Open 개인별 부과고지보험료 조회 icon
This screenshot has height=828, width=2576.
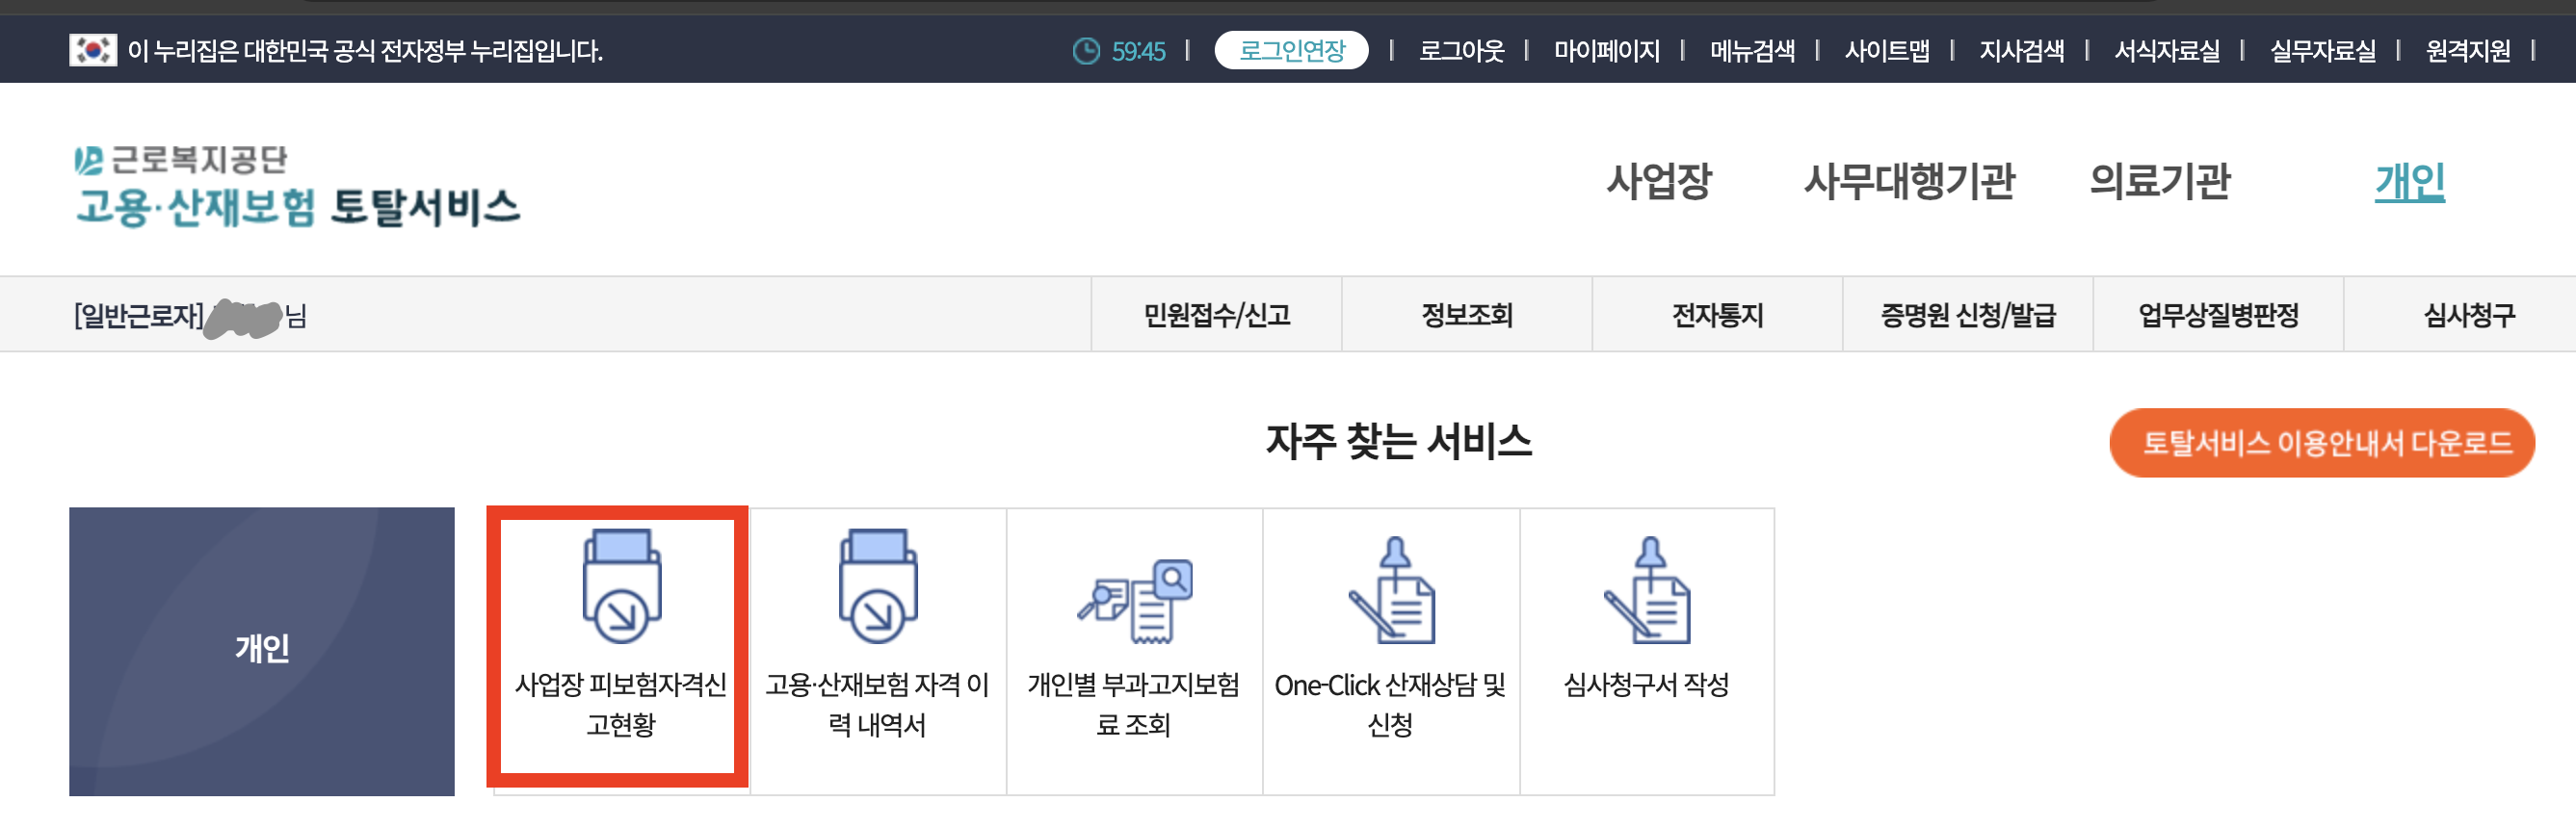[x=1135, y=601]
